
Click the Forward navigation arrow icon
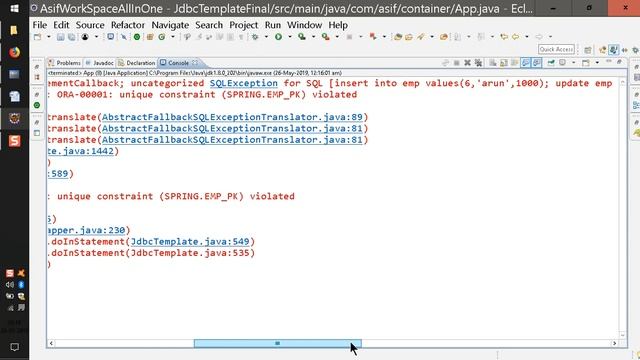(539, 37)
